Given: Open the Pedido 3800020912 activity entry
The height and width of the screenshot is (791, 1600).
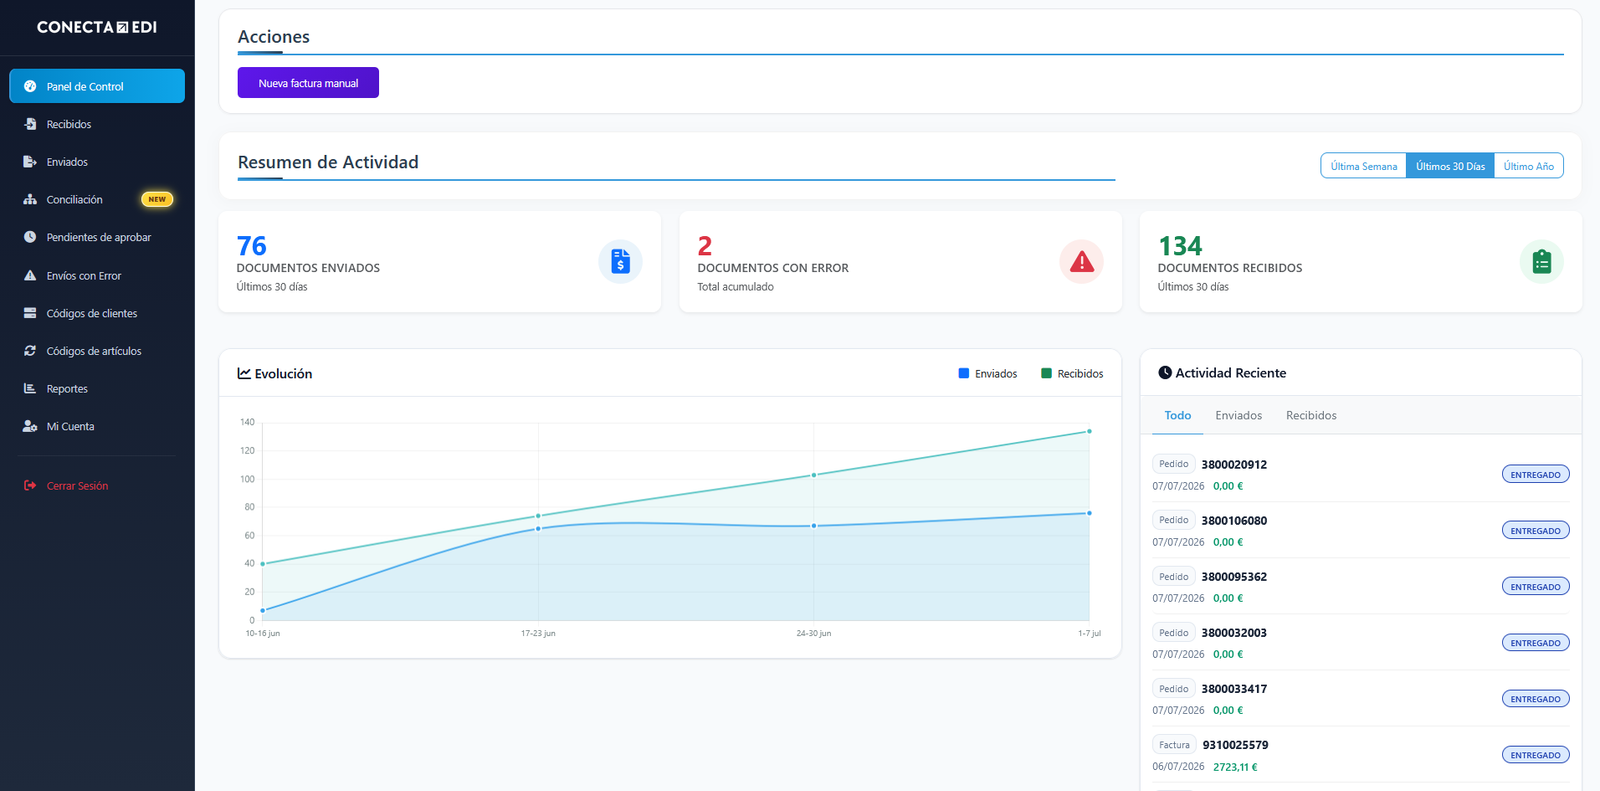Looking at the screenshot, I should (x=1361, y=474).
